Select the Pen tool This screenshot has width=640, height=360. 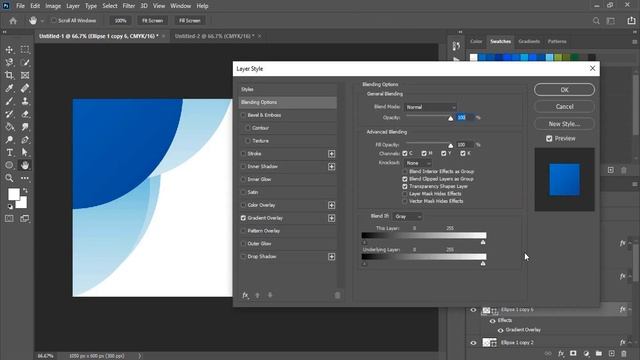pyautogui.click(x=25, y=140)
